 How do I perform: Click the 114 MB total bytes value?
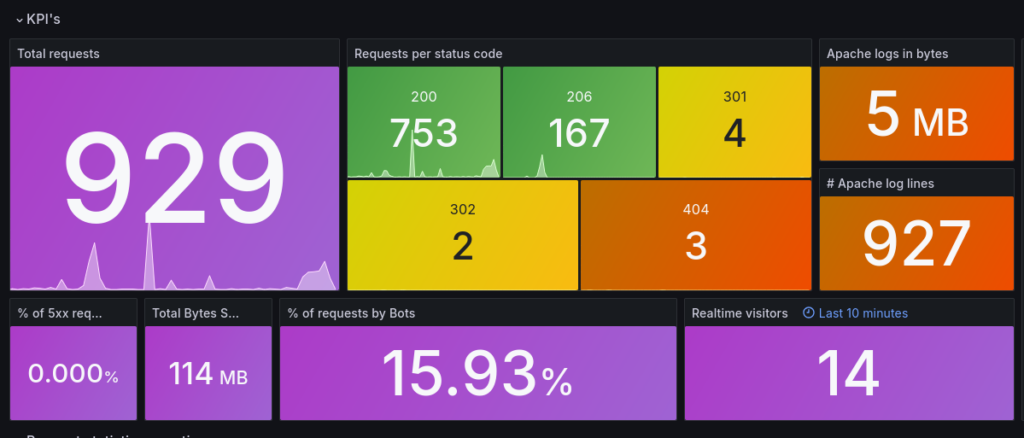pyautogui.click(x=208, y=374)
